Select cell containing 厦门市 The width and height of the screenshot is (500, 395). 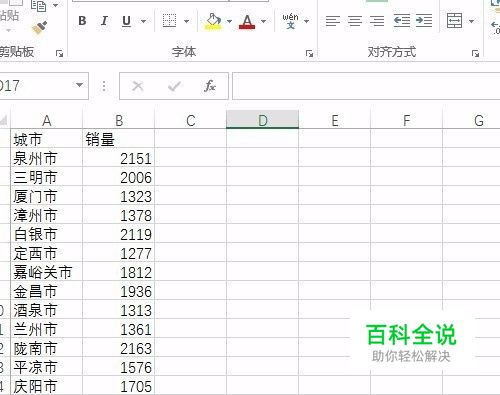click(x=47, y=196)
